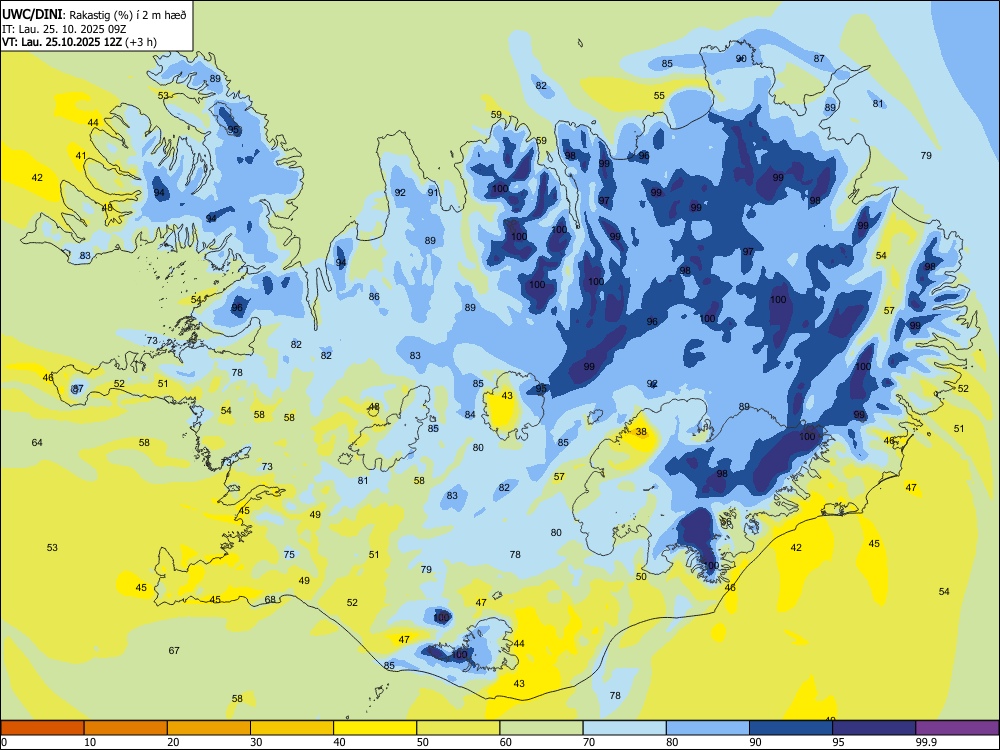Click the purple legend swatch above 99.9
The image size is (1000, 750).
click(957, 728)
